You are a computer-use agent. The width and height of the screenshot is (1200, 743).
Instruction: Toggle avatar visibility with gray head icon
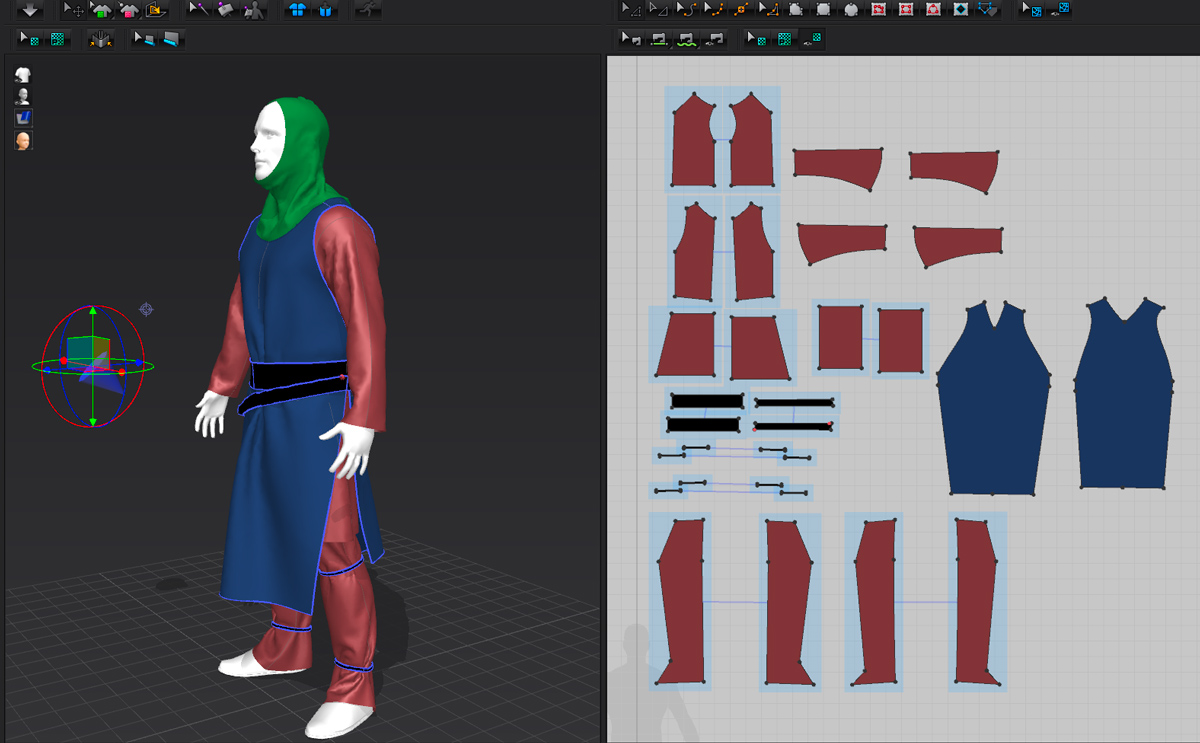(x=23, y=96)
